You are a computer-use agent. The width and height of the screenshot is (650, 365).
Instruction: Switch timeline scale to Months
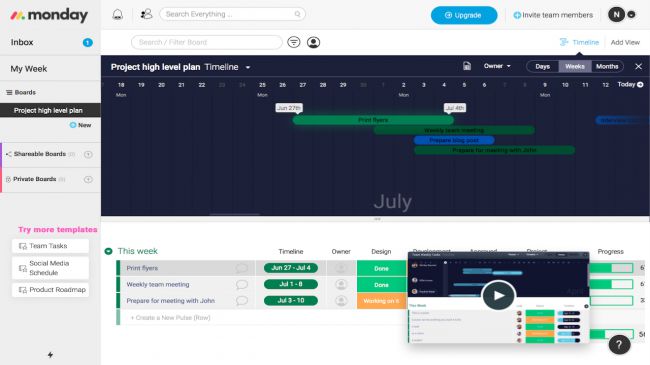coord(607,66)
